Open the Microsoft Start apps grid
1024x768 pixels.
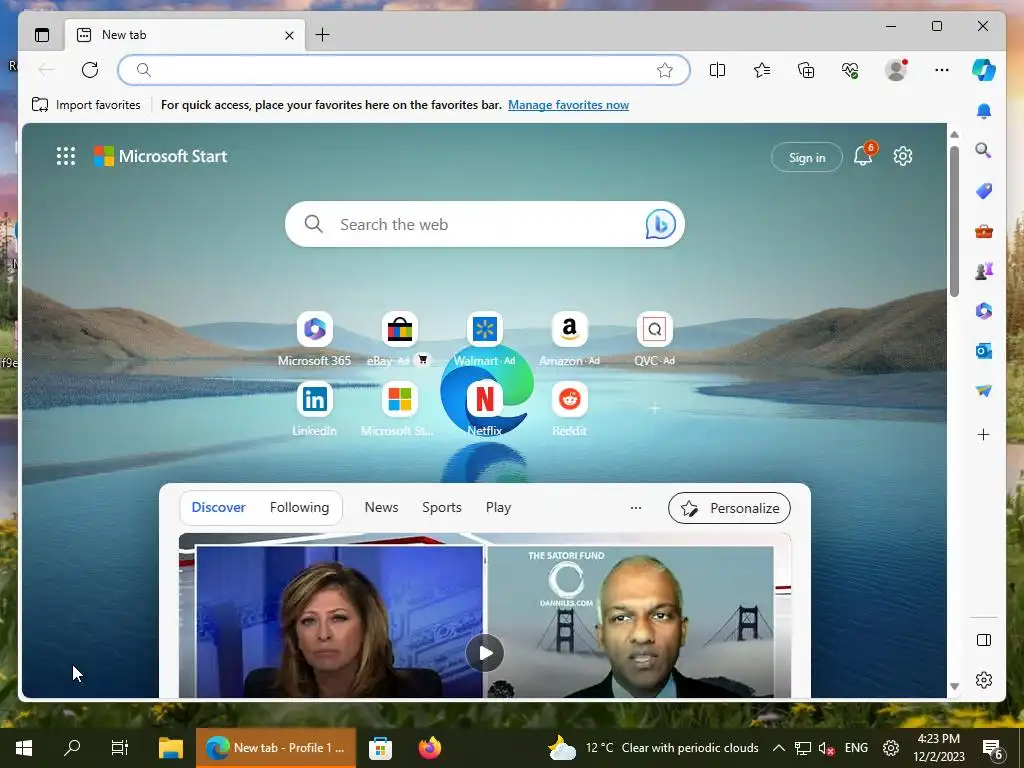65,156
